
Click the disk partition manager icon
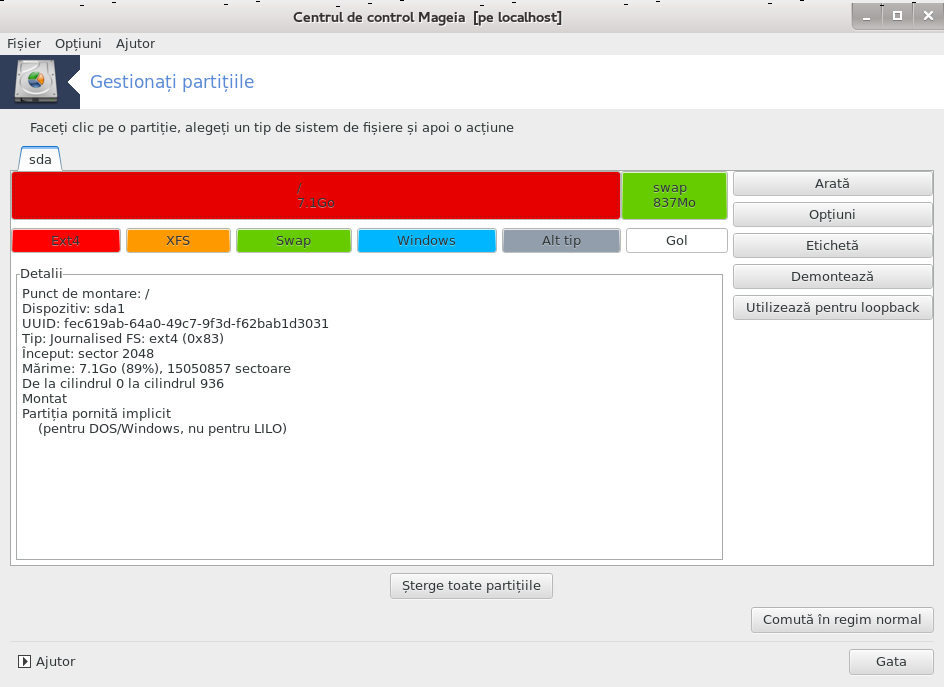pyautogui.click(x=36, y=81)
